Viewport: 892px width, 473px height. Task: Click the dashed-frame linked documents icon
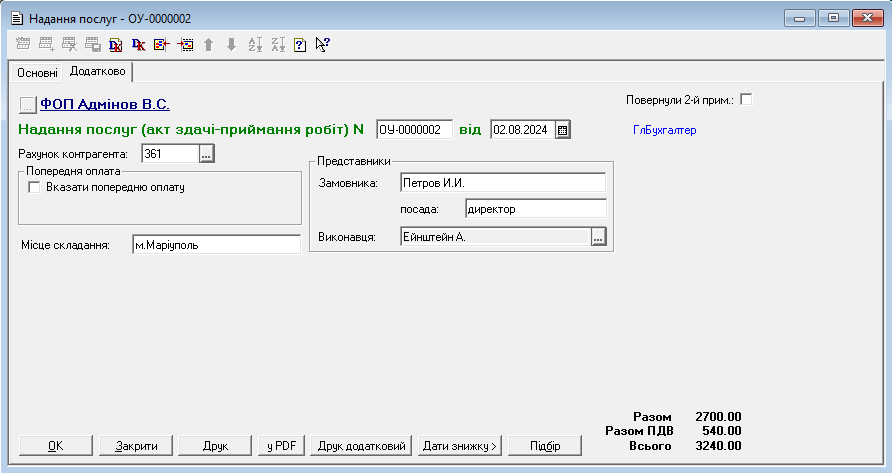pyautogui.click(x=185, y=44)
